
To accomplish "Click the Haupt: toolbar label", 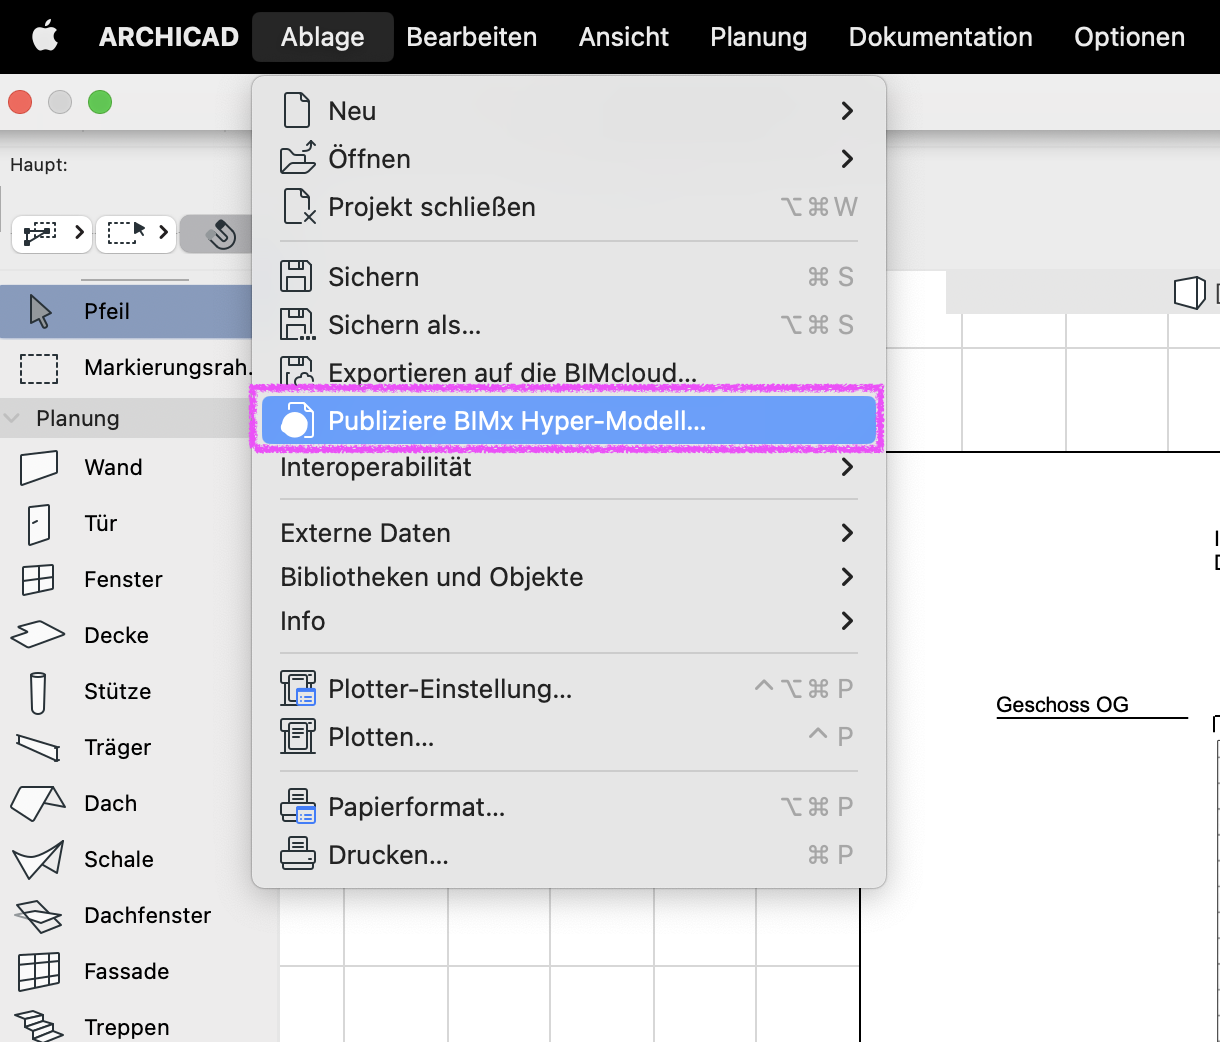I will [x=39, y=165].
